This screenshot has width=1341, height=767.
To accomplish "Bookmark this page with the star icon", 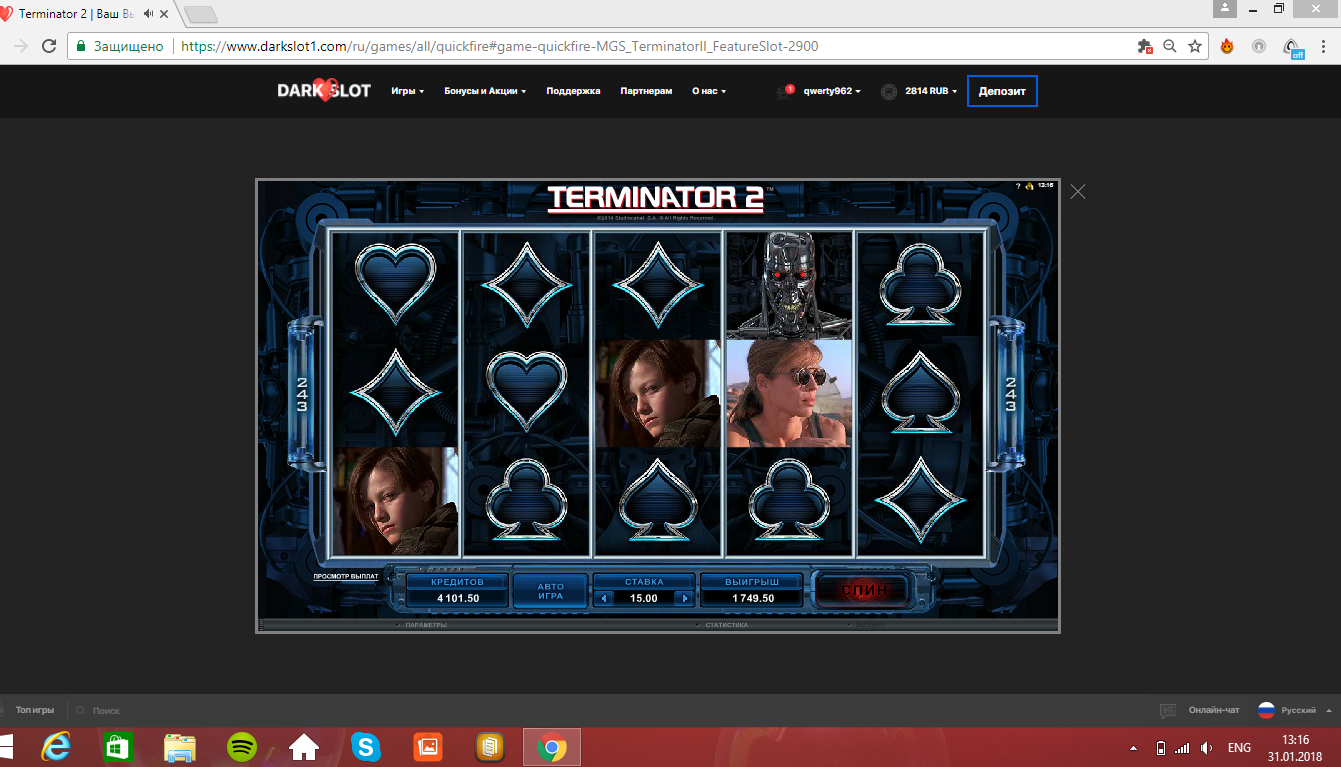I will (x=1194, y=46).
